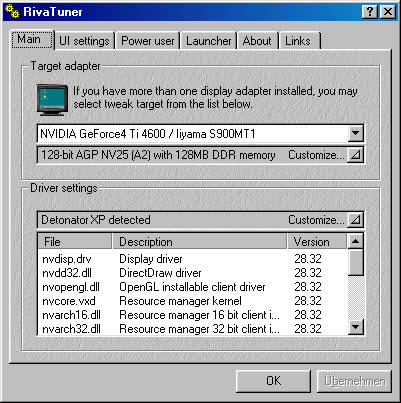
Task: Click the monitor icon in Target adapter
Action: pos(52,100)
